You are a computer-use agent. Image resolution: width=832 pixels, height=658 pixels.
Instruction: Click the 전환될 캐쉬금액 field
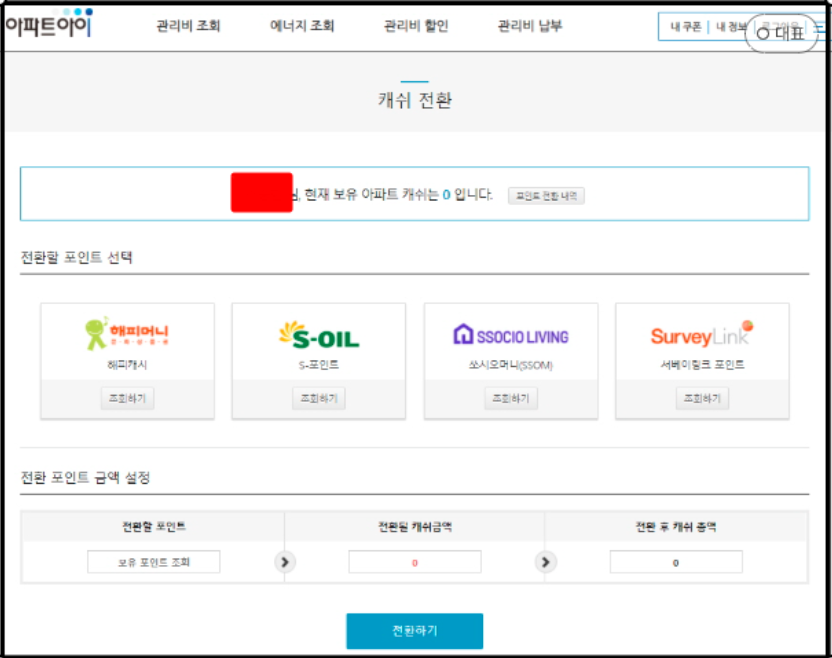[415, 562]
